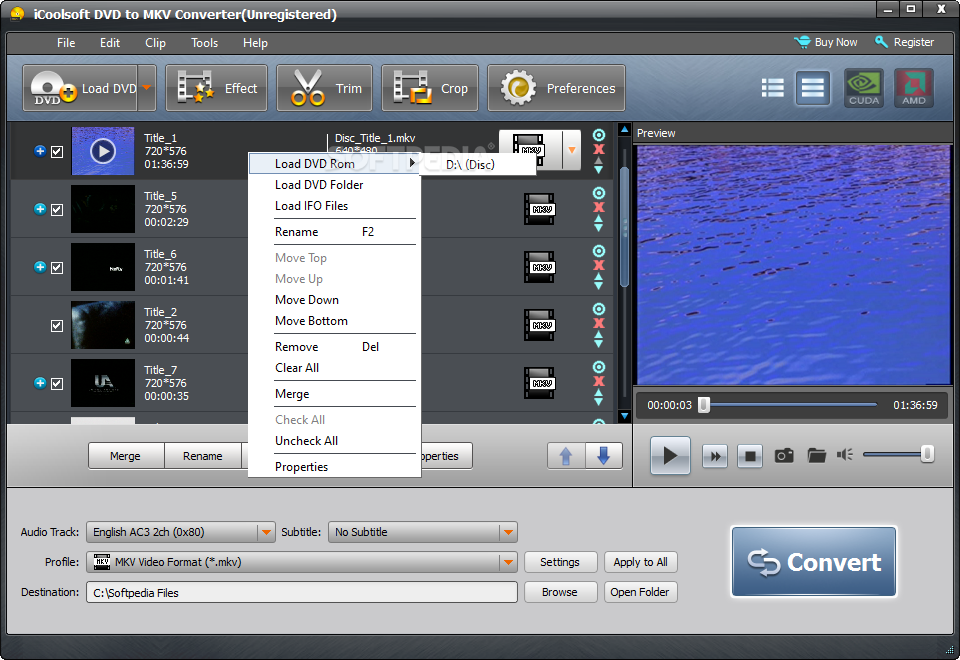Click Title_5 MKV format icon
This screenshot has width=960, height=660.
click(x=539, y=209)
